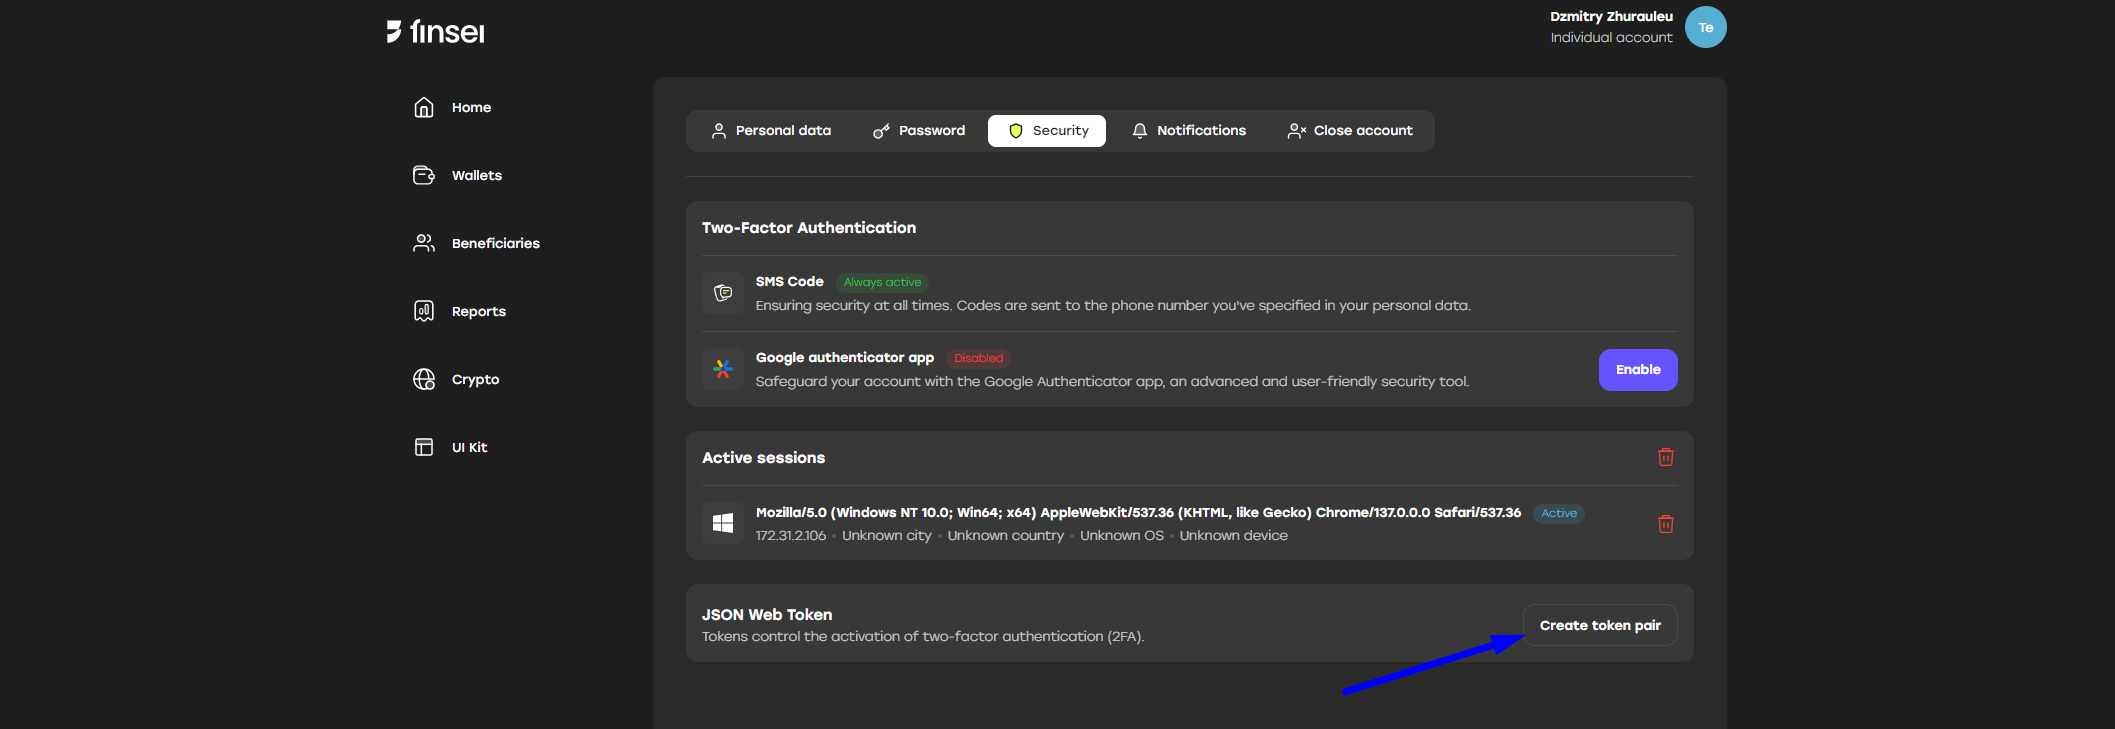Click the SMS Code shield icon
2115x729 pixels.
click(723, 293)
